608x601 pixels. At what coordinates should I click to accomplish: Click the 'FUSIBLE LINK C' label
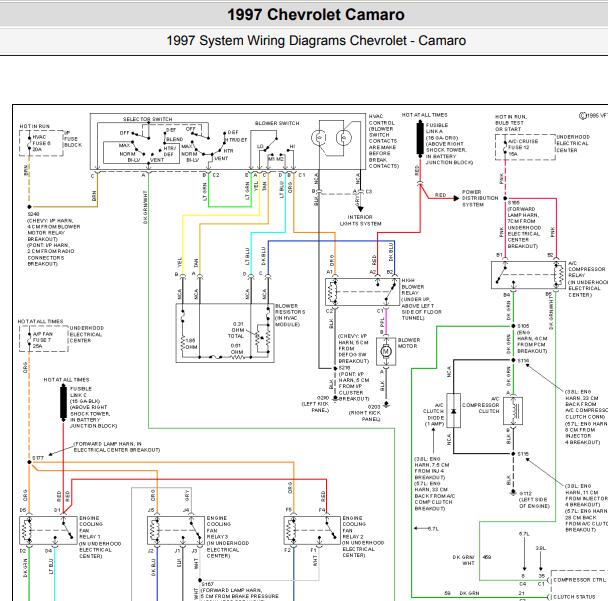(81, 392)
